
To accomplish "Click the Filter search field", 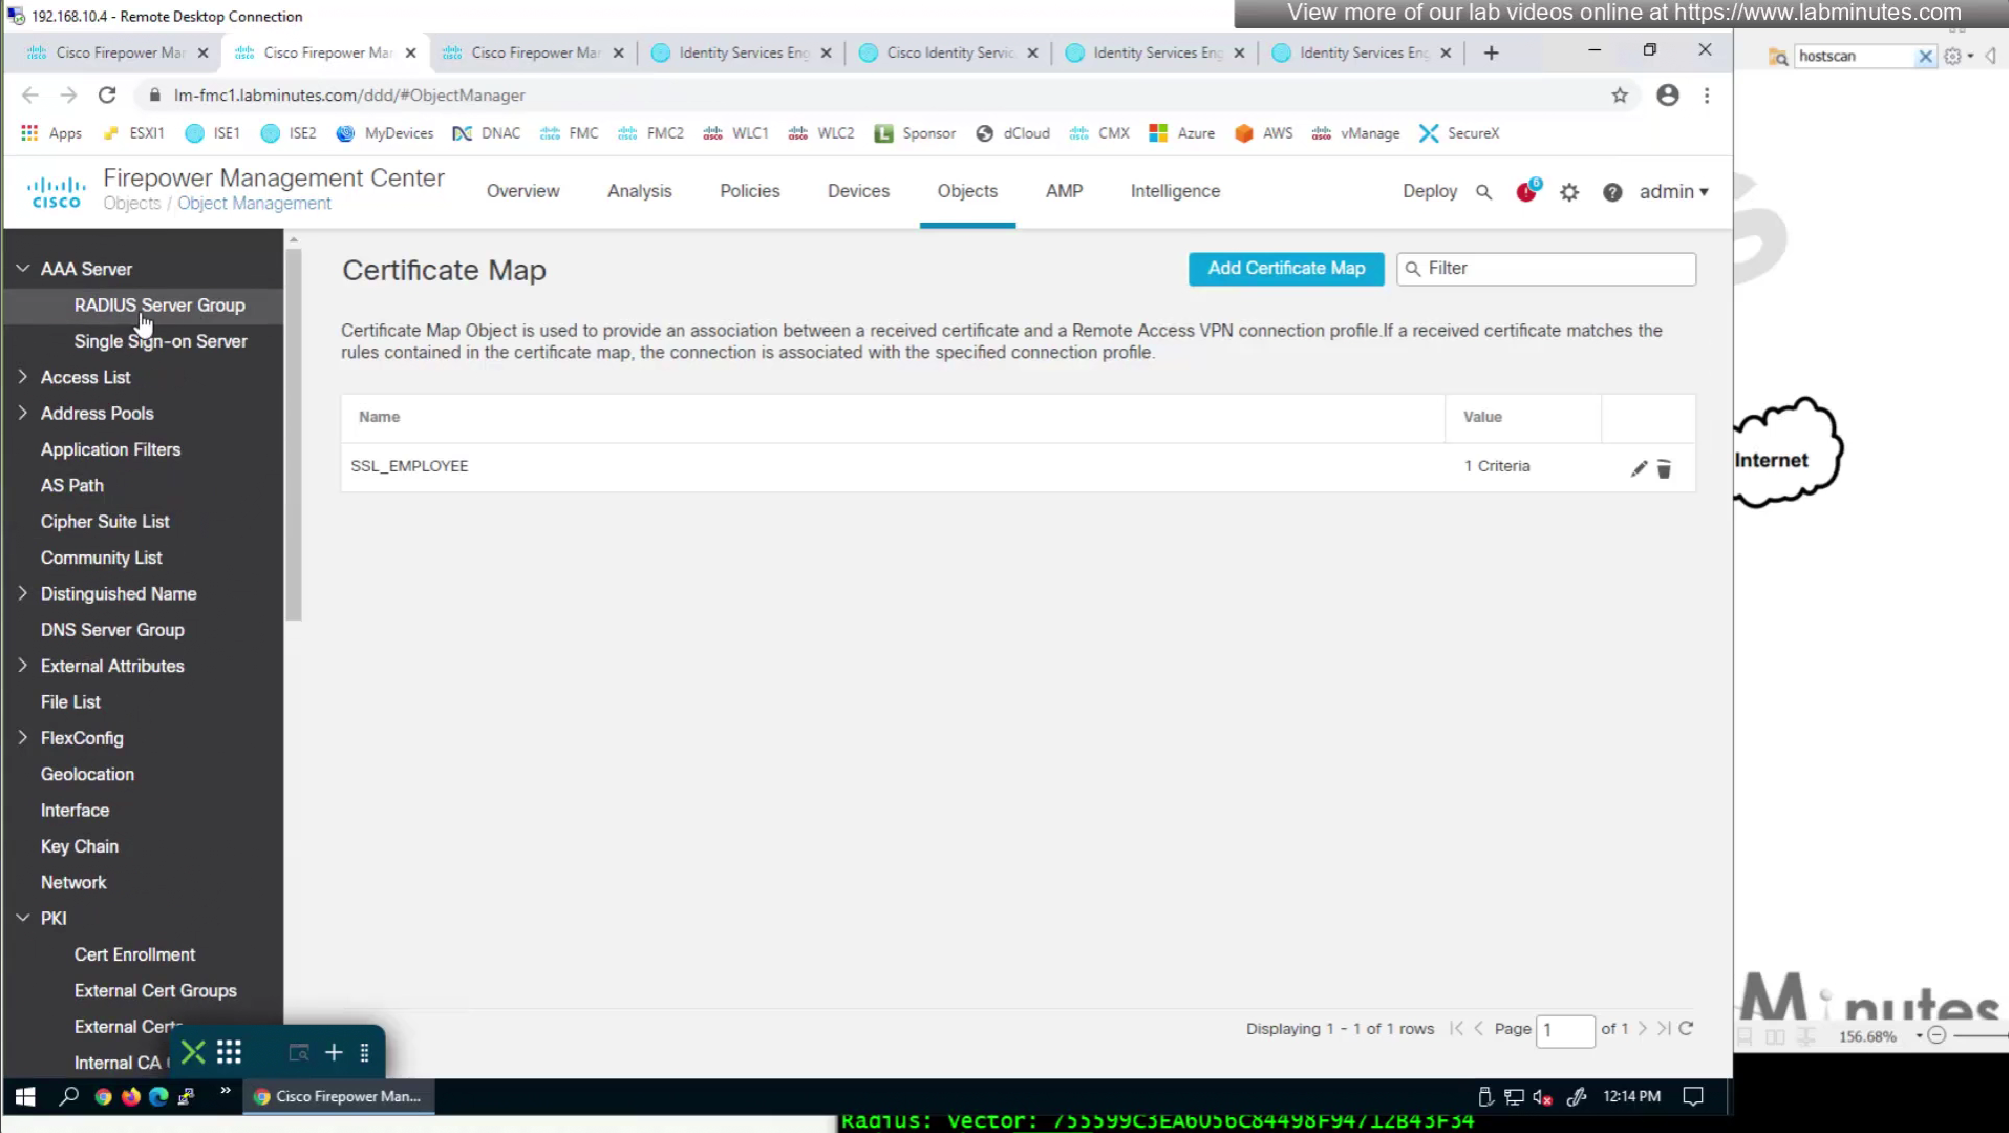I will (1555, 268).
